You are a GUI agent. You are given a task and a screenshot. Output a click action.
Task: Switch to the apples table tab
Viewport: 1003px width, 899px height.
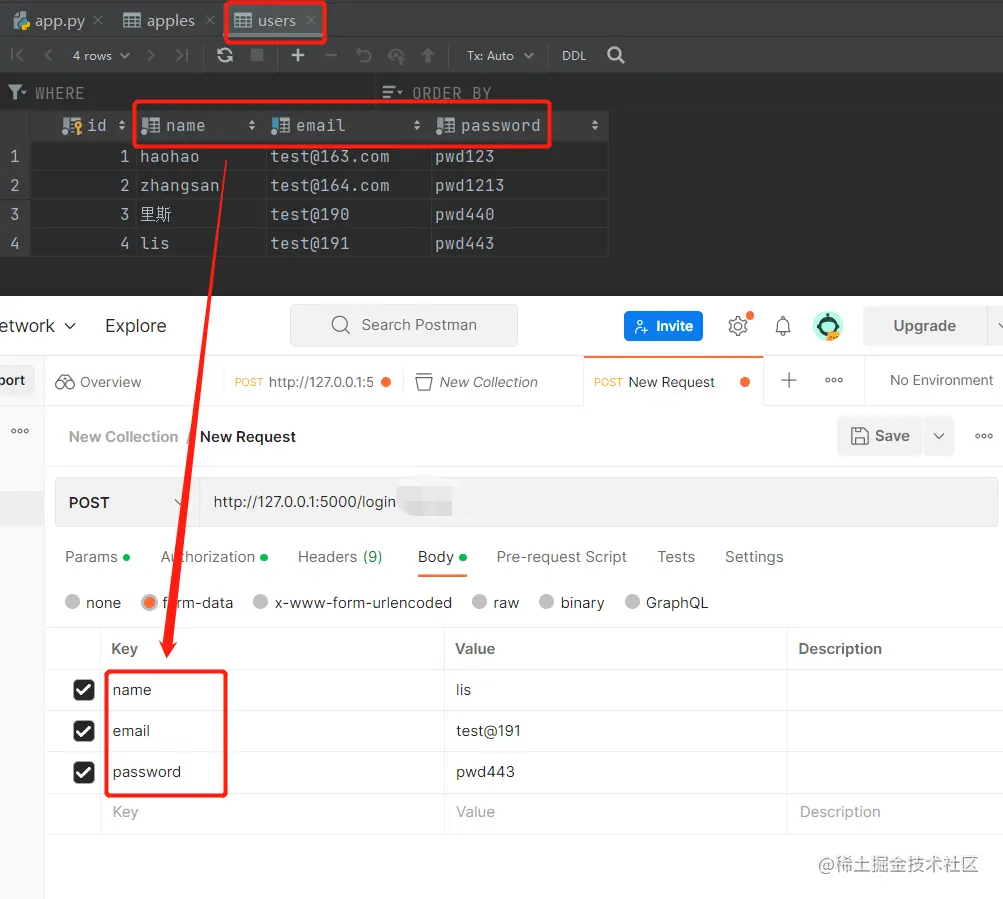point(159,20)
